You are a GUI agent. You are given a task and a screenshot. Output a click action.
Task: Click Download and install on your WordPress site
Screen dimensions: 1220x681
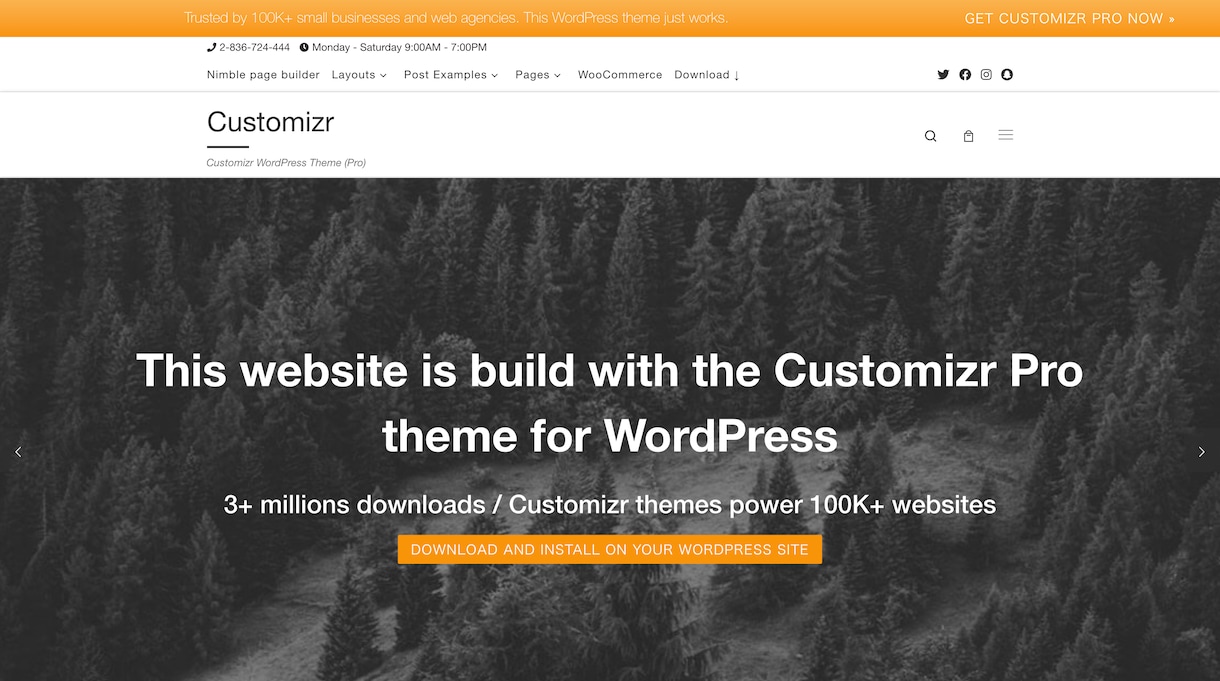[610, 549]
